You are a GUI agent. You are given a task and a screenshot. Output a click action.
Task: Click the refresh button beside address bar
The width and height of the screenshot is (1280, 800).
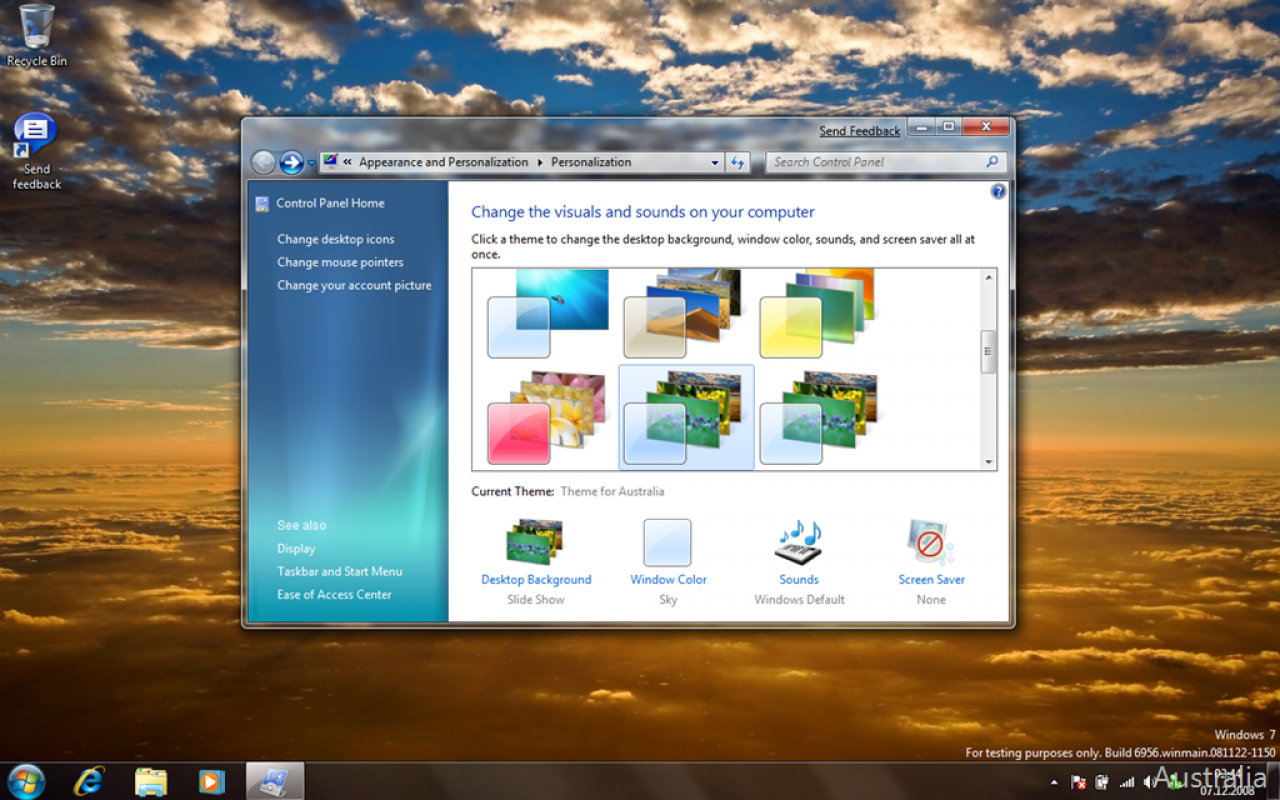[738, 162]
